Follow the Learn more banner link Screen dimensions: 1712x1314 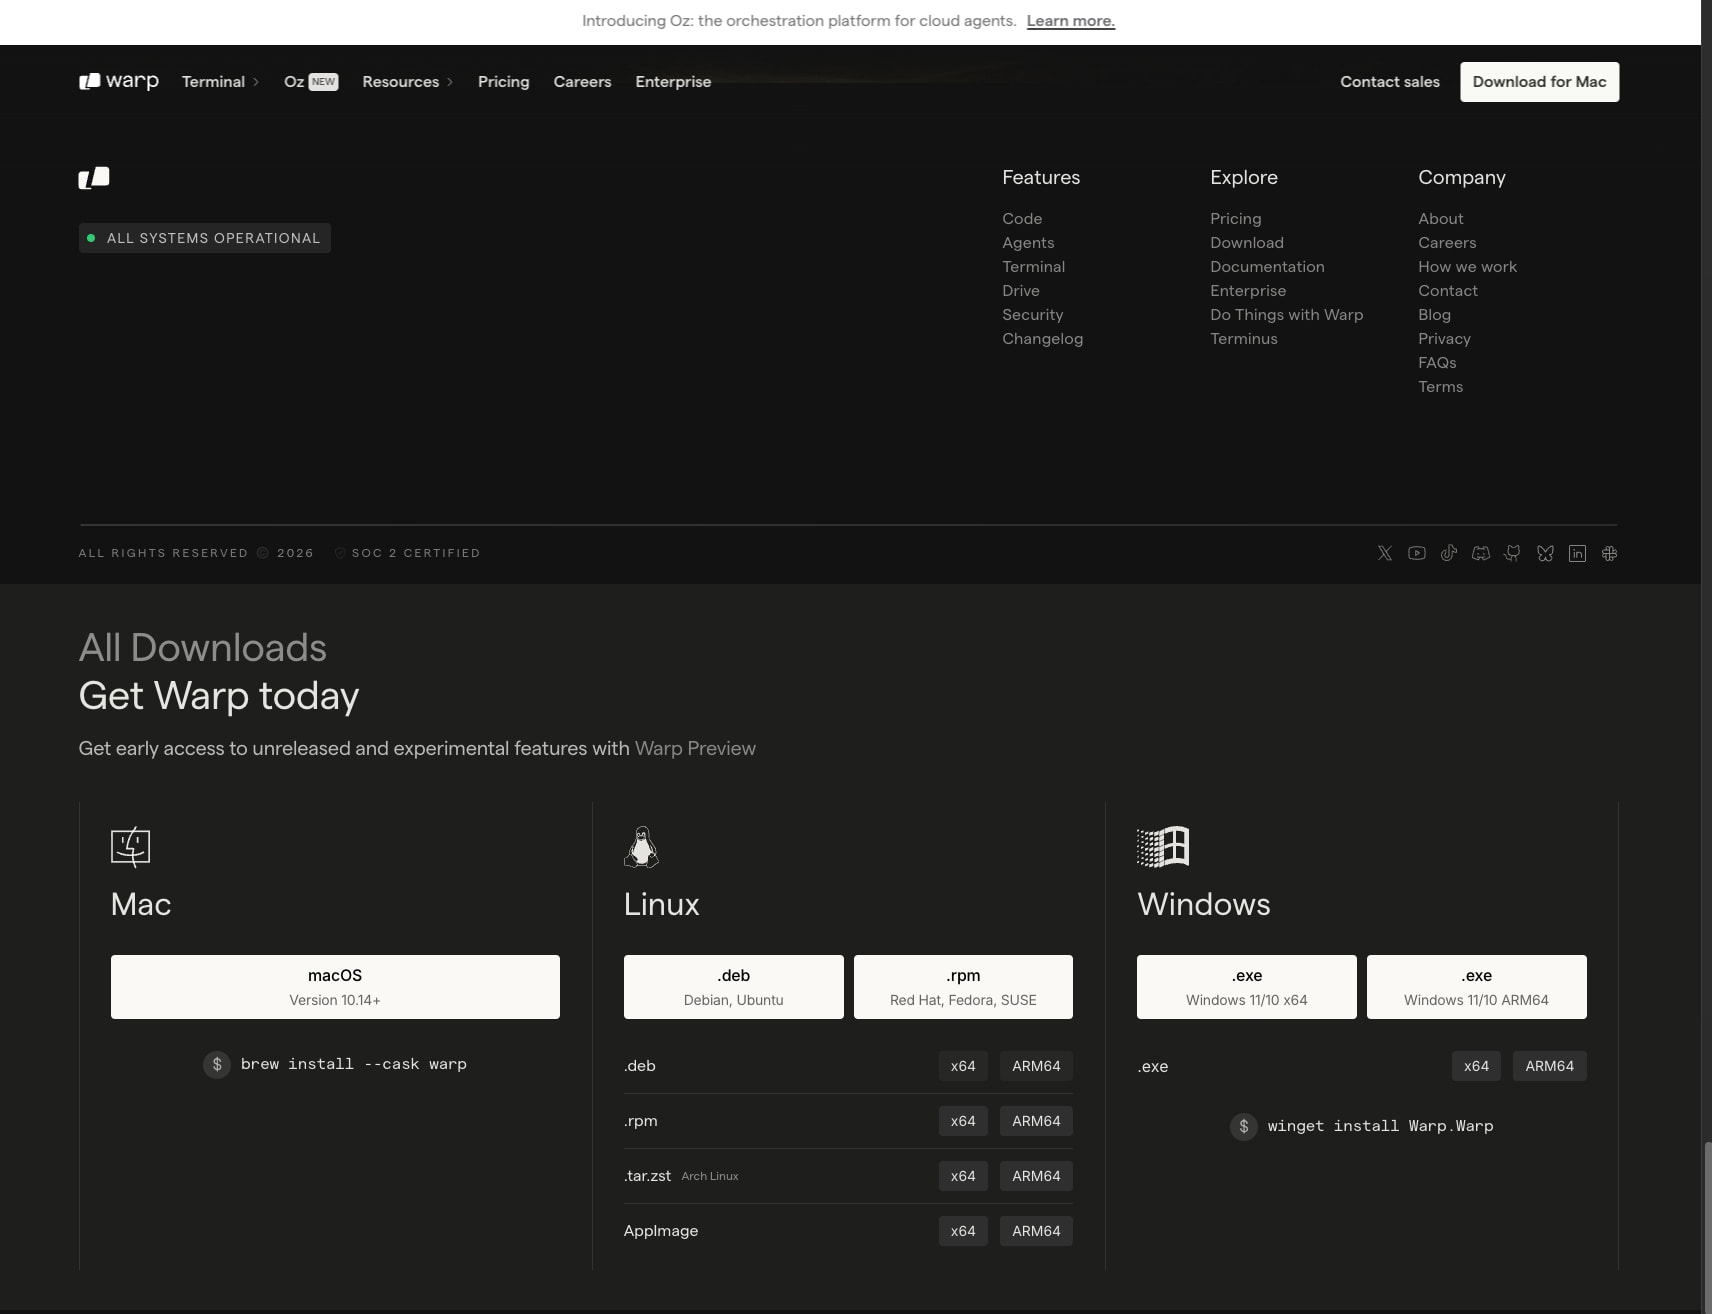[1070, 21]
